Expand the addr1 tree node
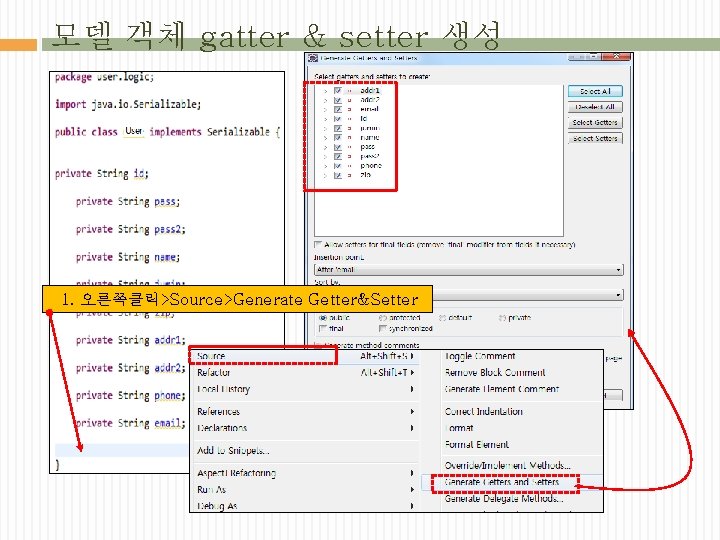 click(x=325, y=91)
